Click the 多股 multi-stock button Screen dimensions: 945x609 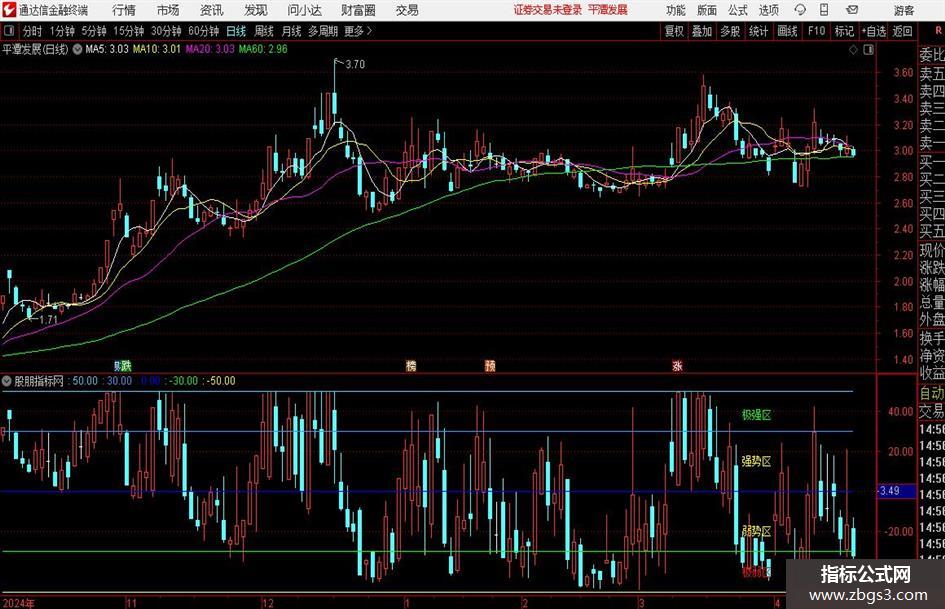click(730, 31)
